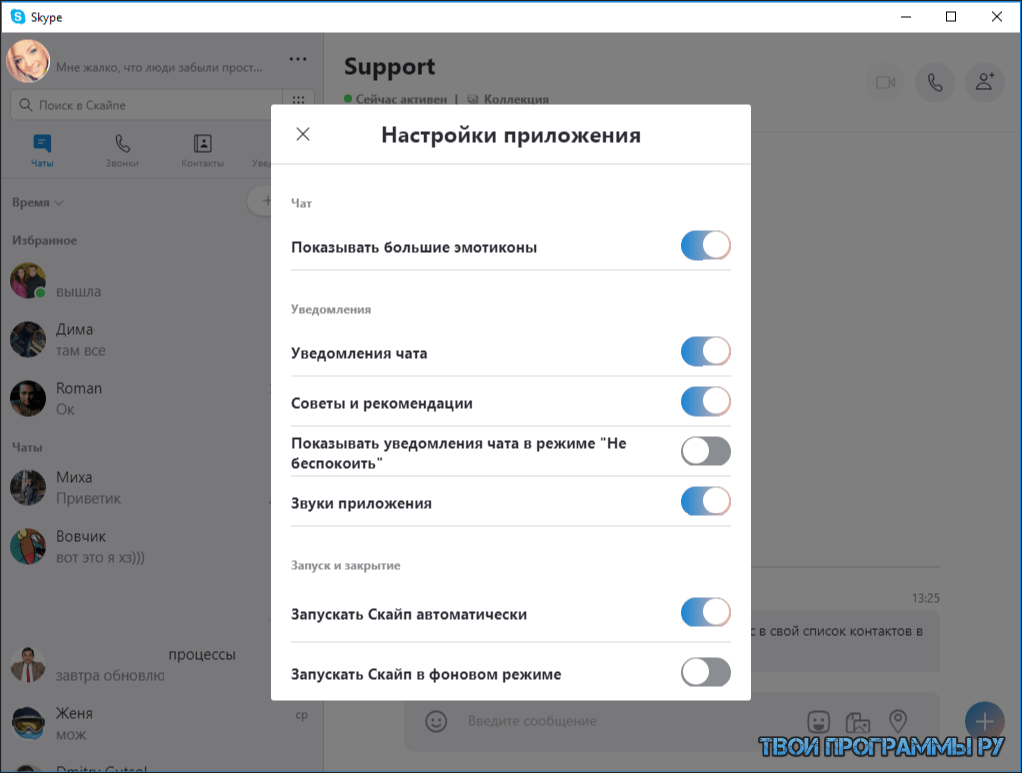The height and width of the screenshot is (773, 1022).
Task: Expand the Время sort dropdown
Action: point(38,202)
